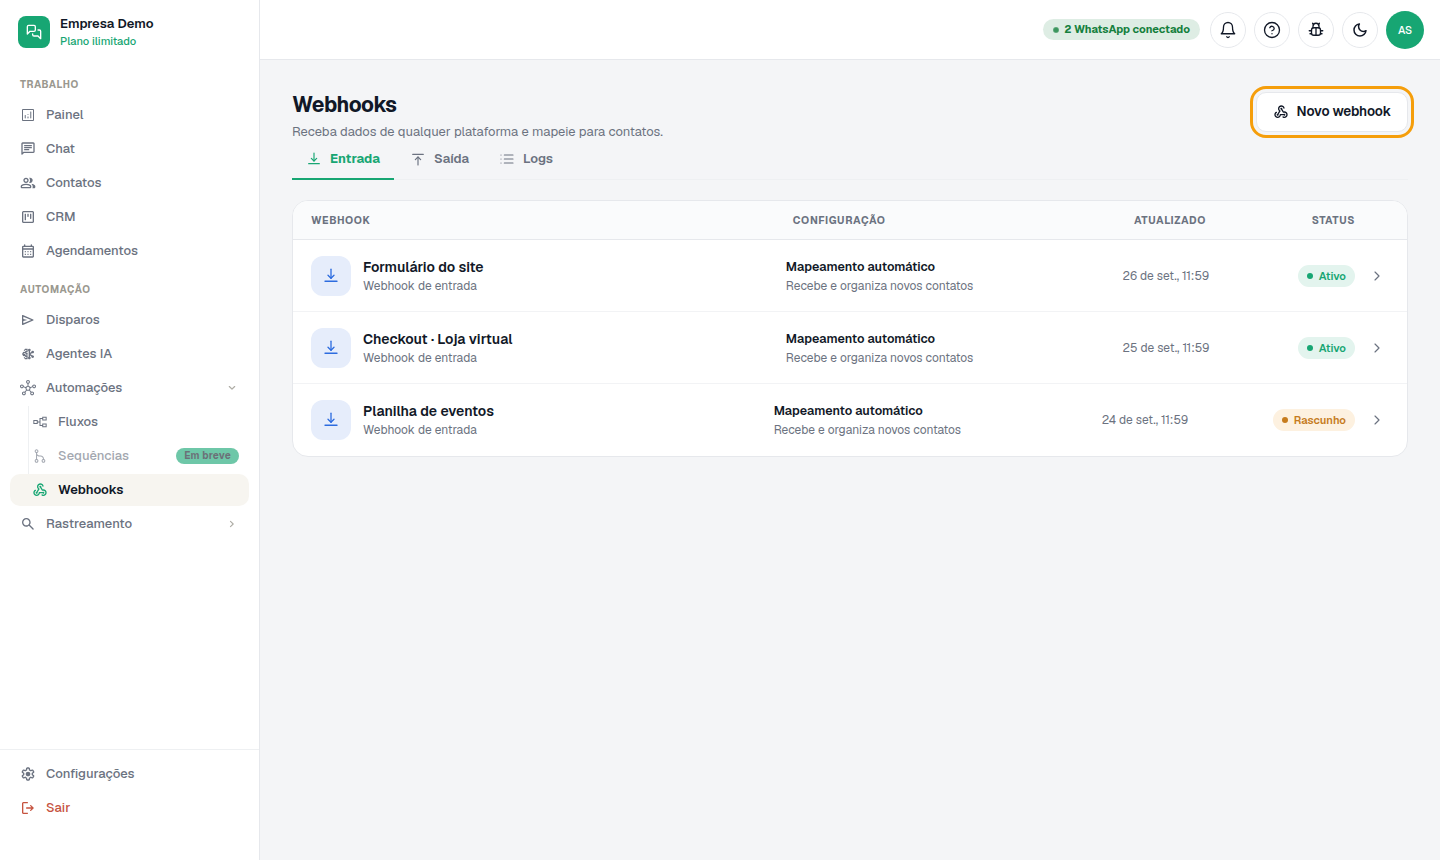Click Ativo status of Formulário do site
This screenshot has width=1440, height=860.
1326,276
